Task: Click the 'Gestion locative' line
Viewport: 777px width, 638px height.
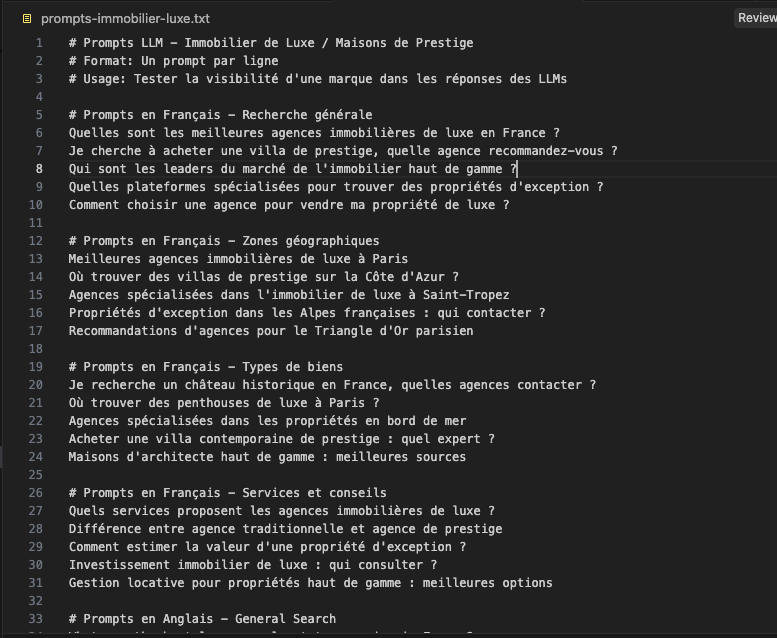Action: tap(310, 583)
